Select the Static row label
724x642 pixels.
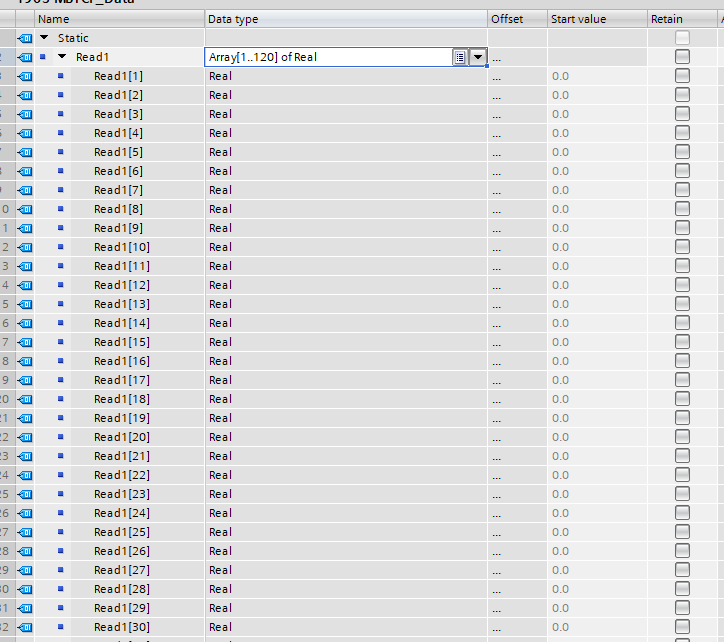coord(73,38)
